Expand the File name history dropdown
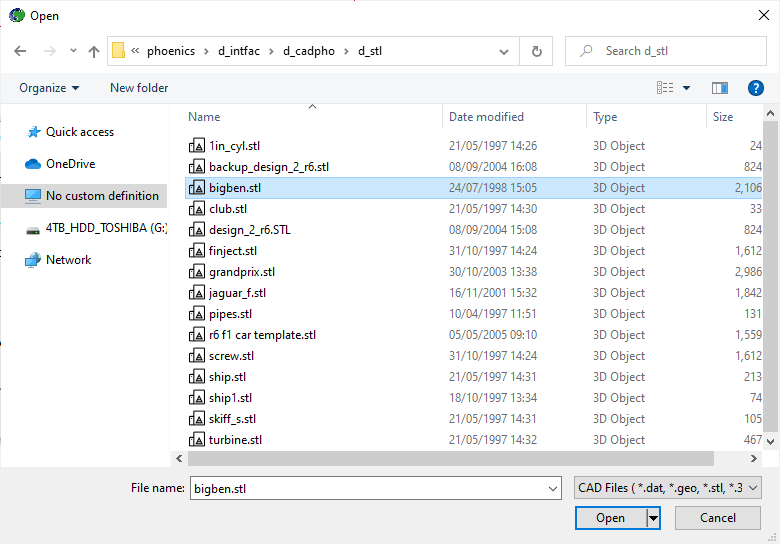 (553, 488)
